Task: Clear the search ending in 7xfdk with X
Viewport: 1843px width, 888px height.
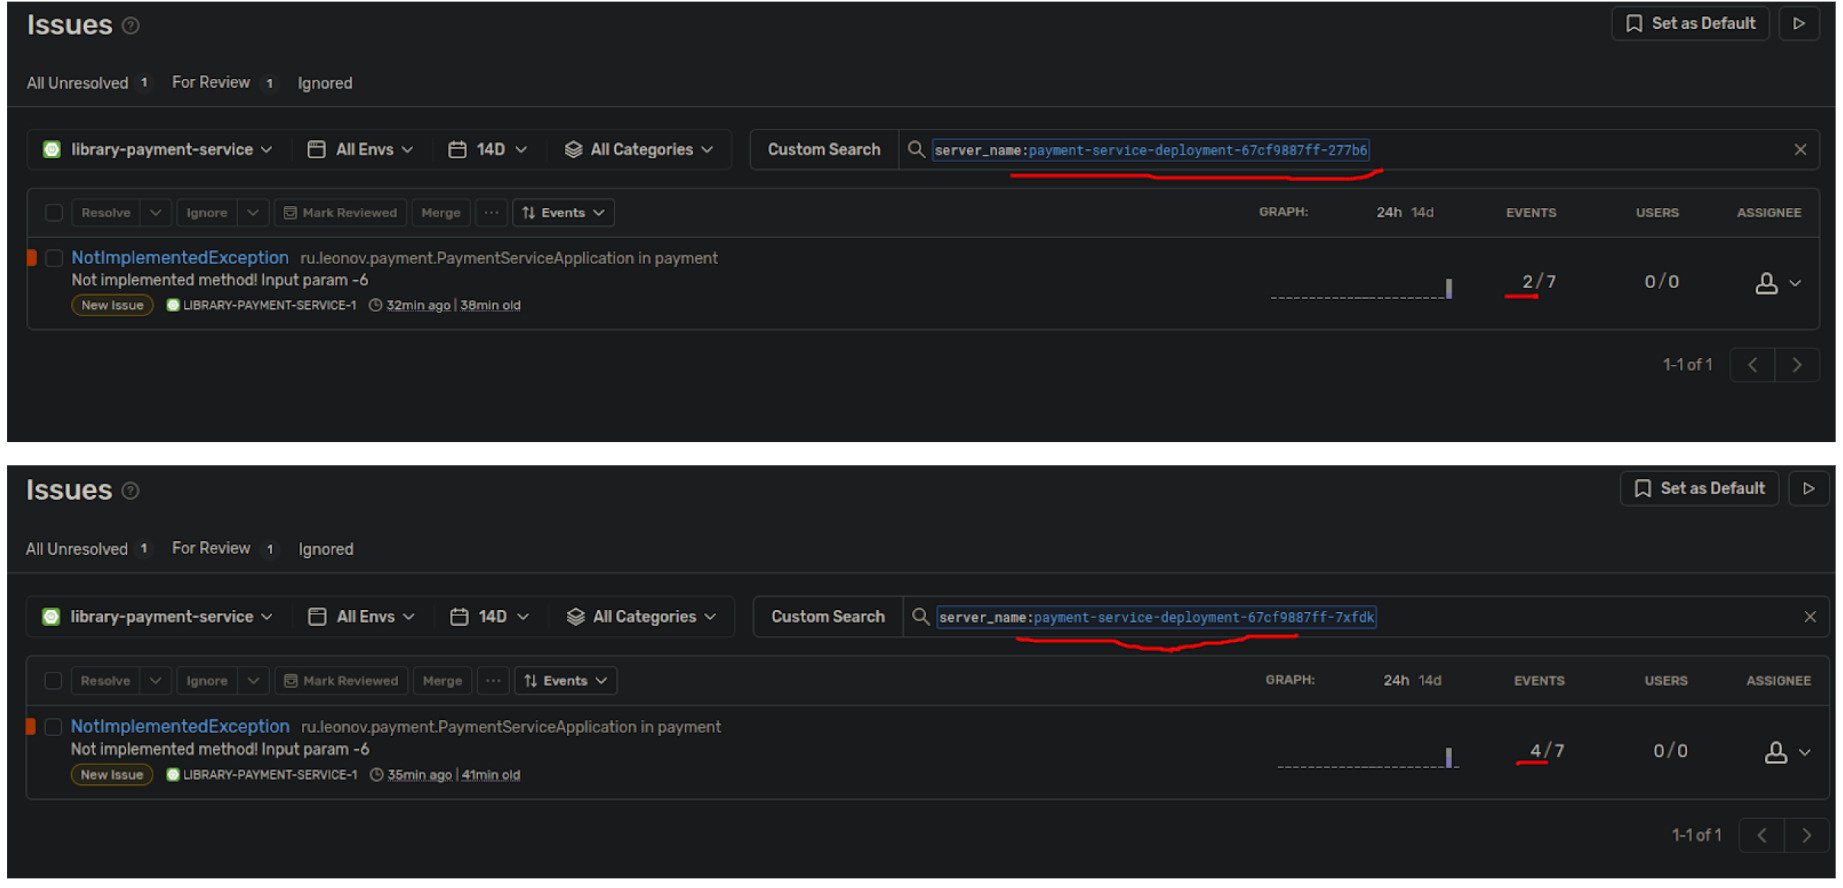Action: 1810,617
